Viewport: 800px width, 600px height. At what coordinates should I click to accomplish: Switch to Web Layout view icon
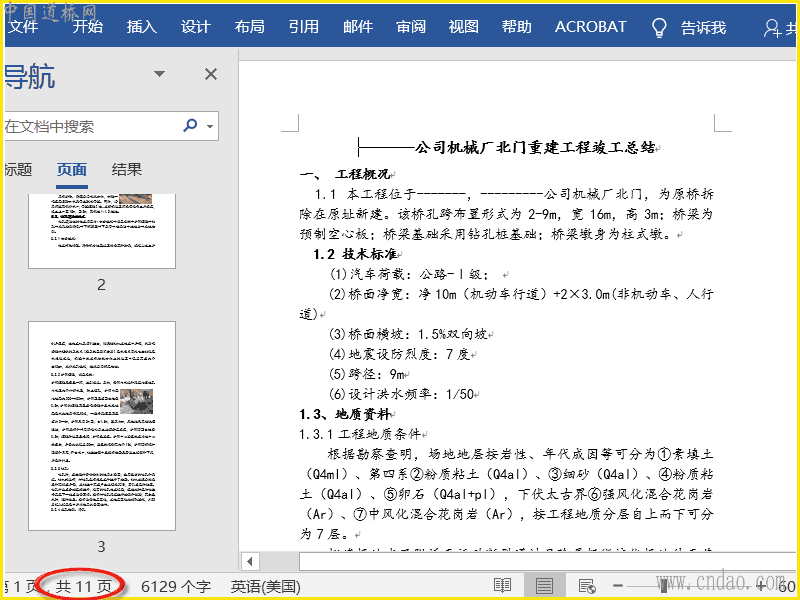tap(586, 585)
